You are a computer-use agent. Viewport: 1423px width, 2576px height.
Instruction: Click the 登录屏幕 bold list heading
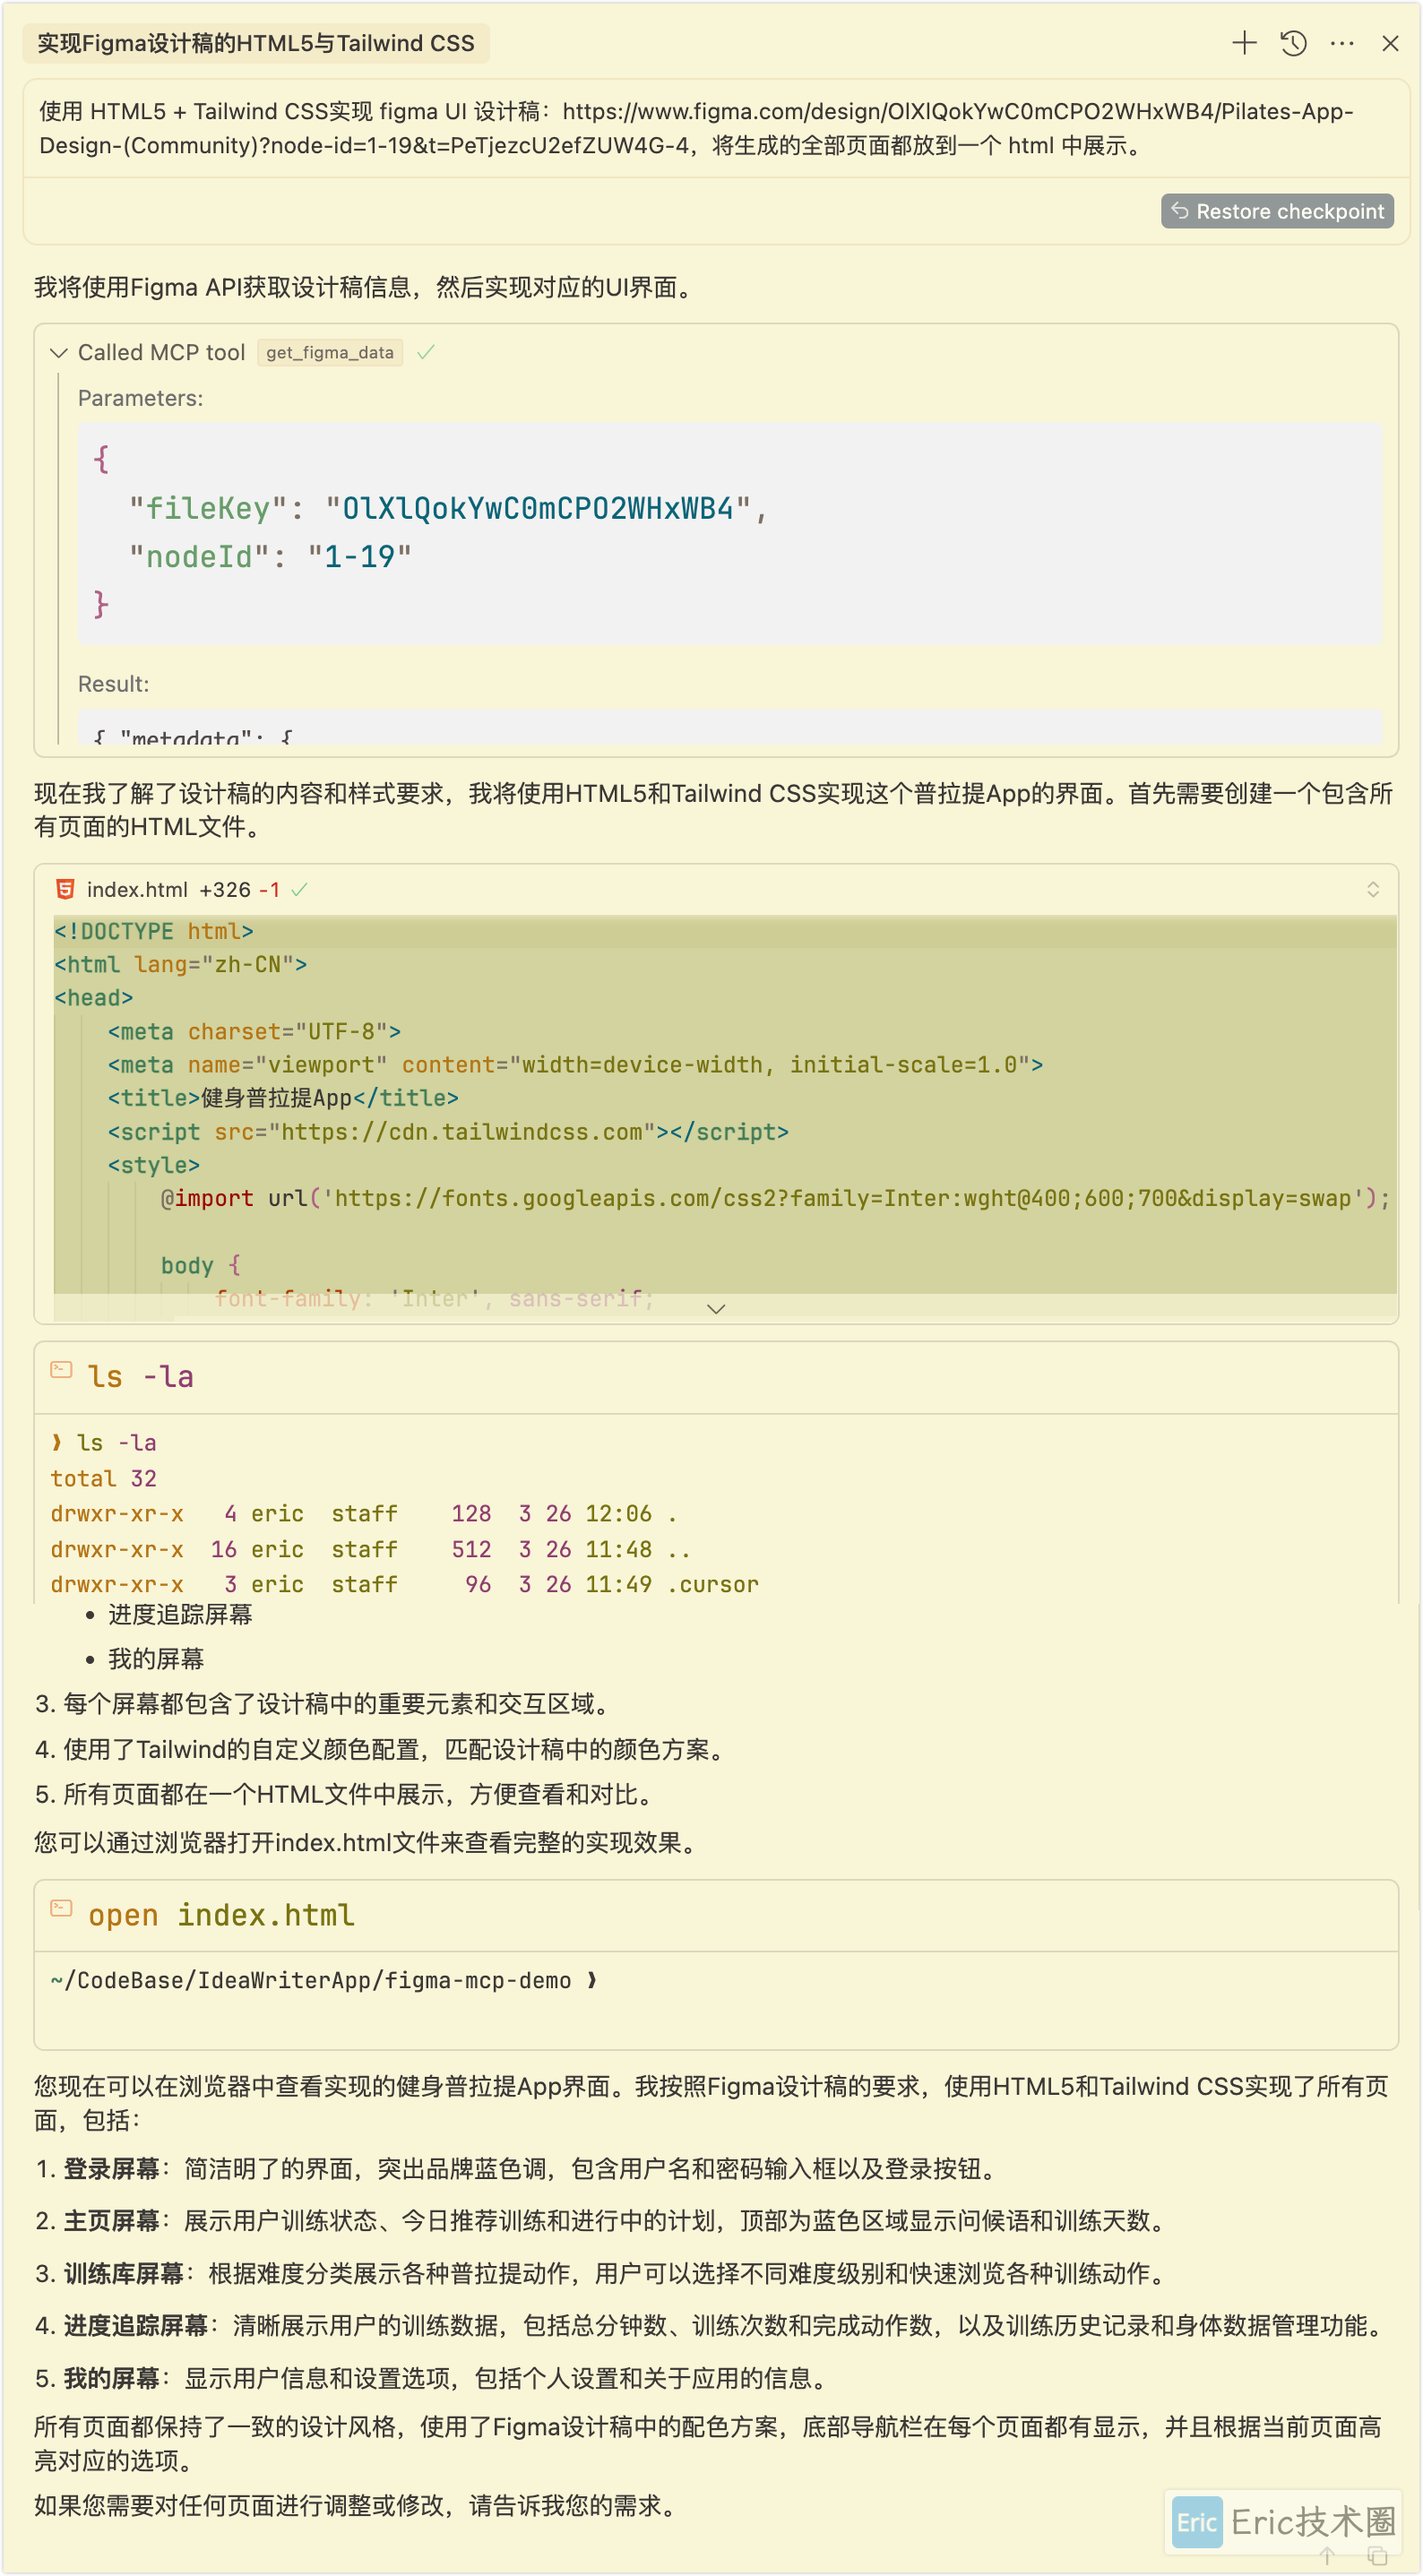[x=111, y=2169]
